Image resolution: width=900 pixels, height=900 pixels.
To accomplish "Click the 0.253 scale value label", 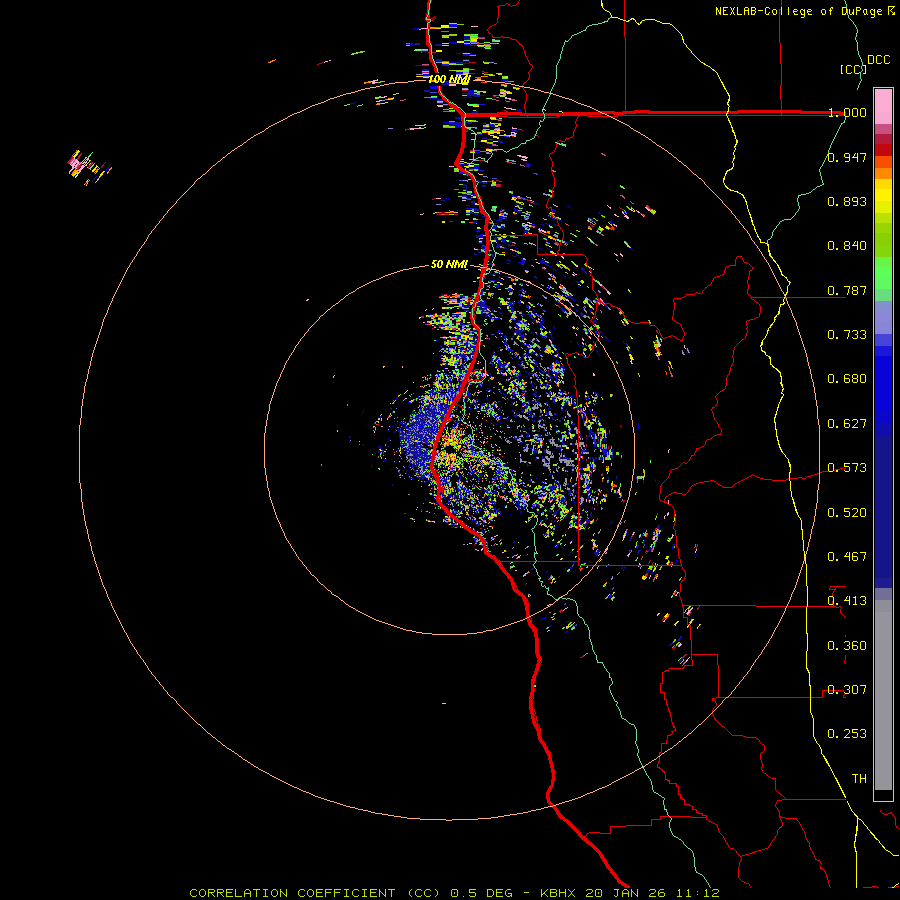I will tap(847, 734).
